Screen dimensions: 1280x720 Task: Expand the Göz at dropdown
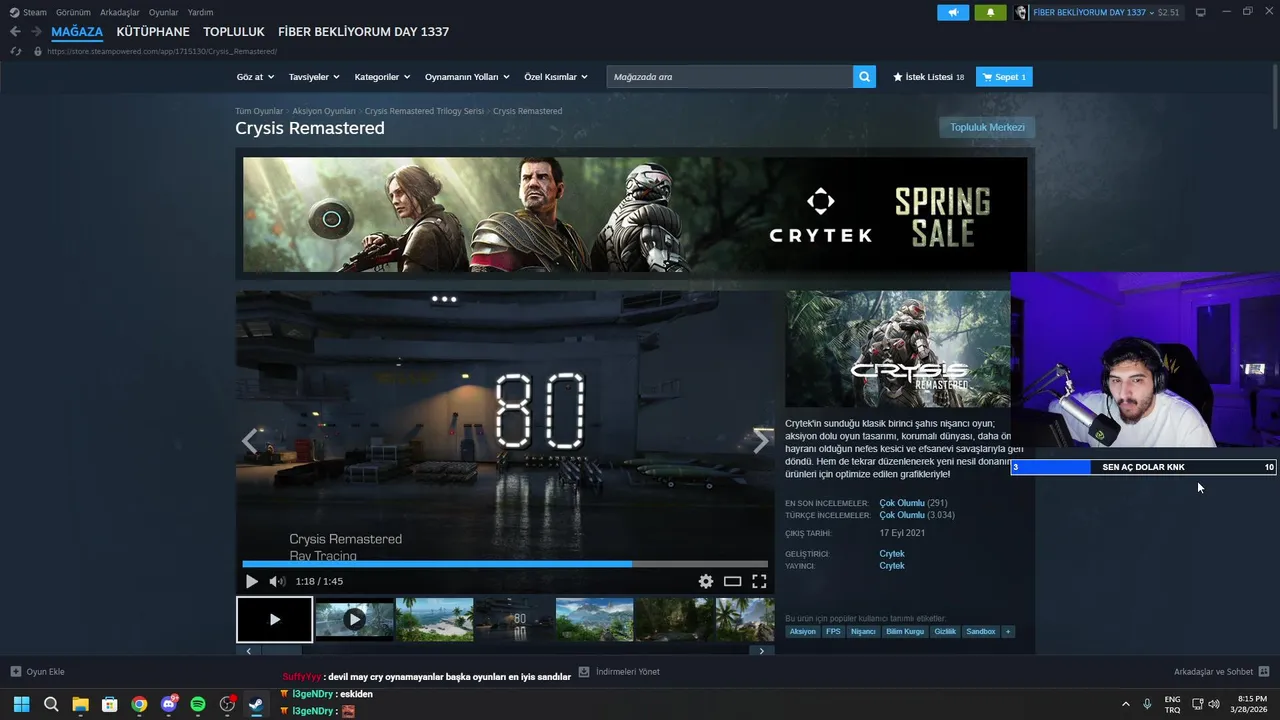click(x=255, y=77)
